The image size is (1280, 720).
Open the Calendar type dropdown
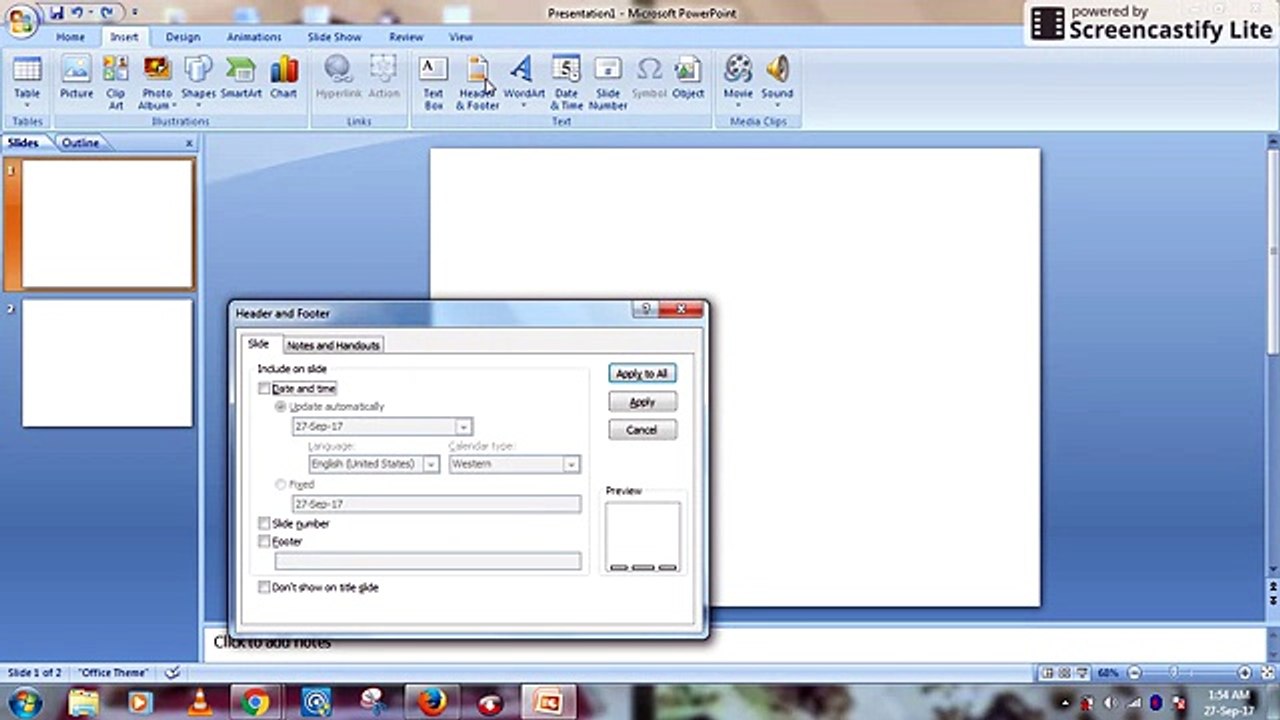(x=571, y=464)
